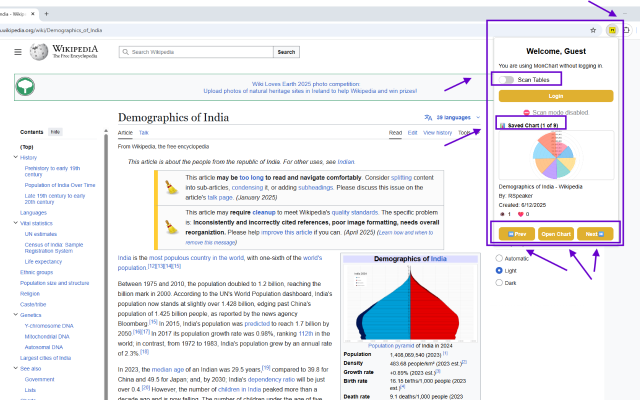Collapse the Genetics section in contents

pyautogui.click(x=16, y=315)
